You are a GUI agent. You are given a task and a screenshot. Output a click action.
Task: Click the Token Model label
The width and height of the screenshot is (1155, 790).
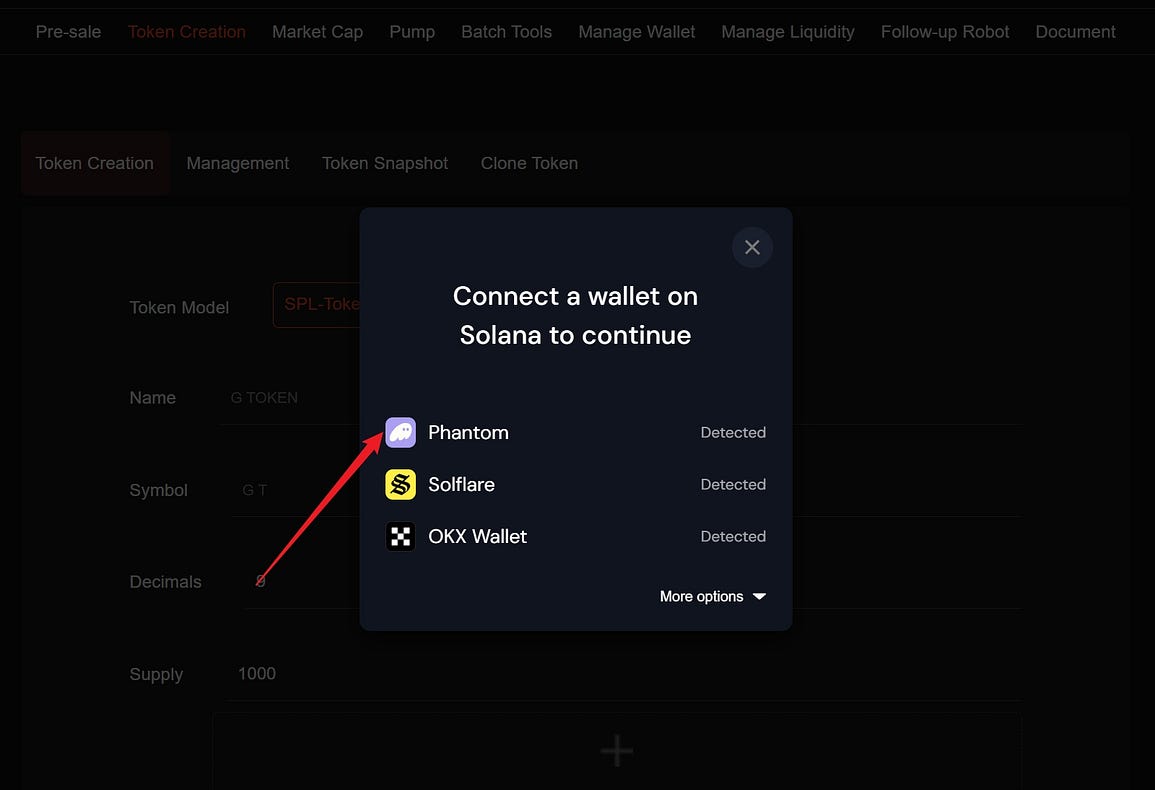tap(179, 308)
